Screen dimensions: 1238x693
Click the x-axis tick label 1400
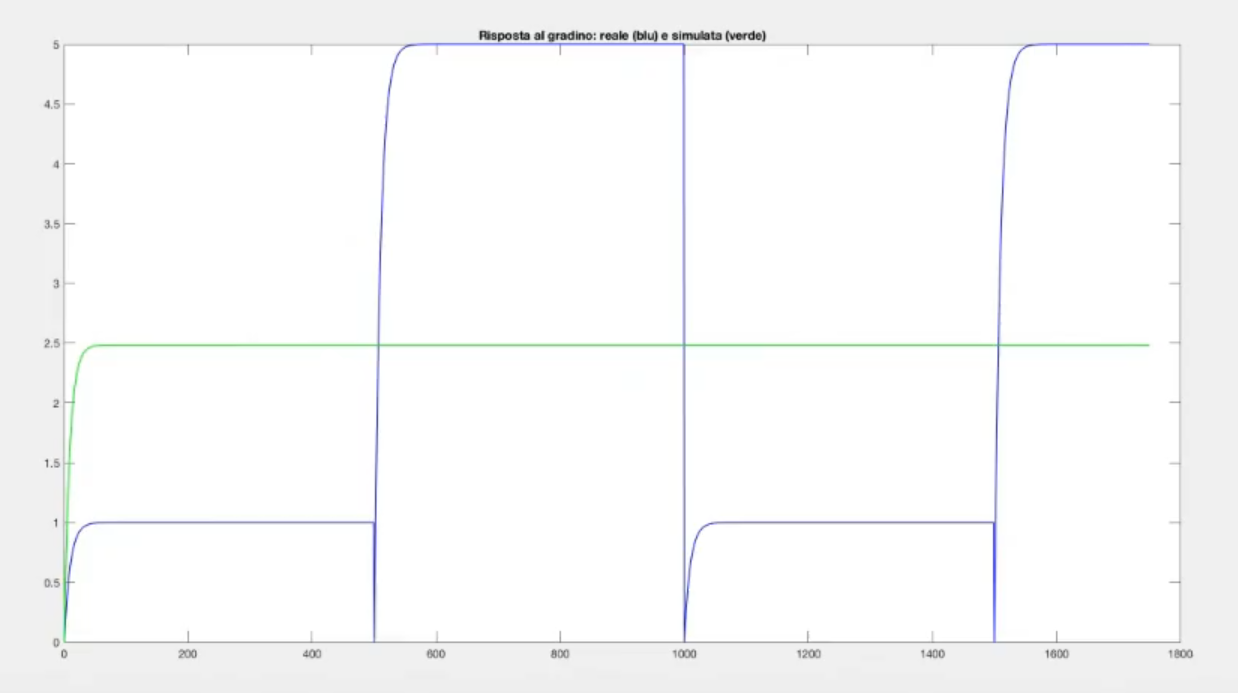click(x=932, y=656)
